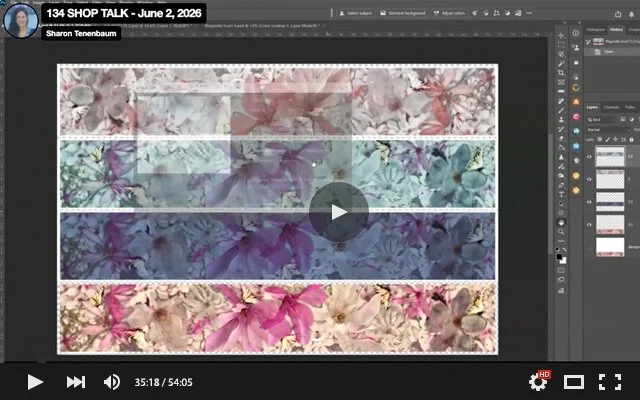Toggle lock transparent pixels
This screenshot has height=400, width=640.
point(600,139)
